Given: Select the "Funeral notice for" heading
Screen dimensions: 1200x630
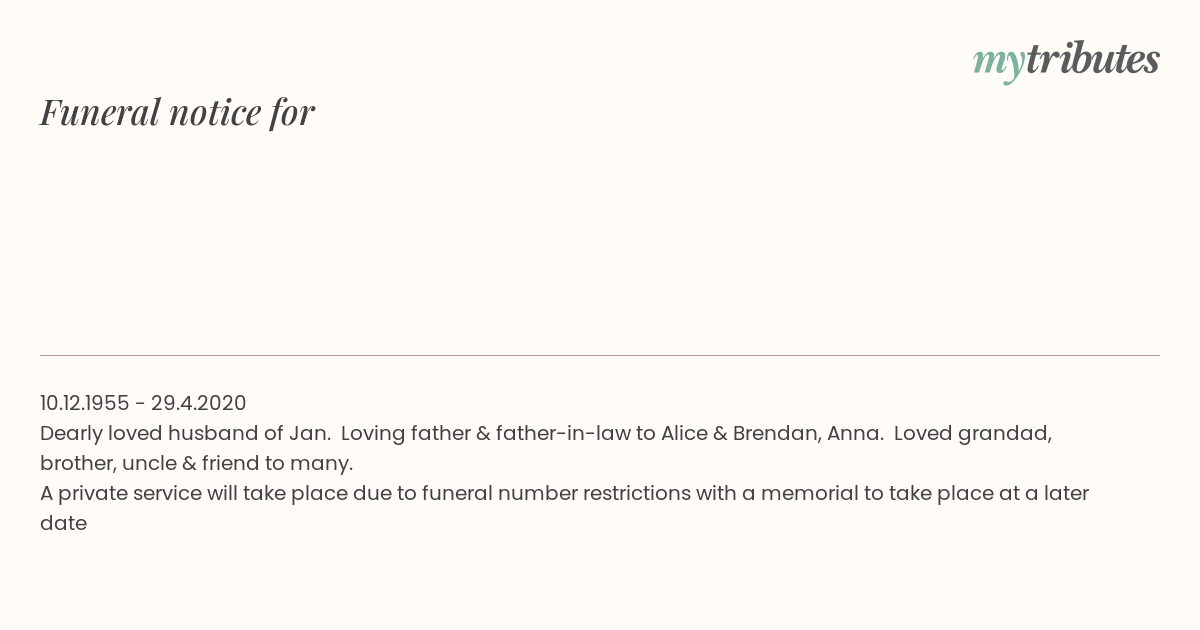Looking at the screenshot, I should pos(177,112).
